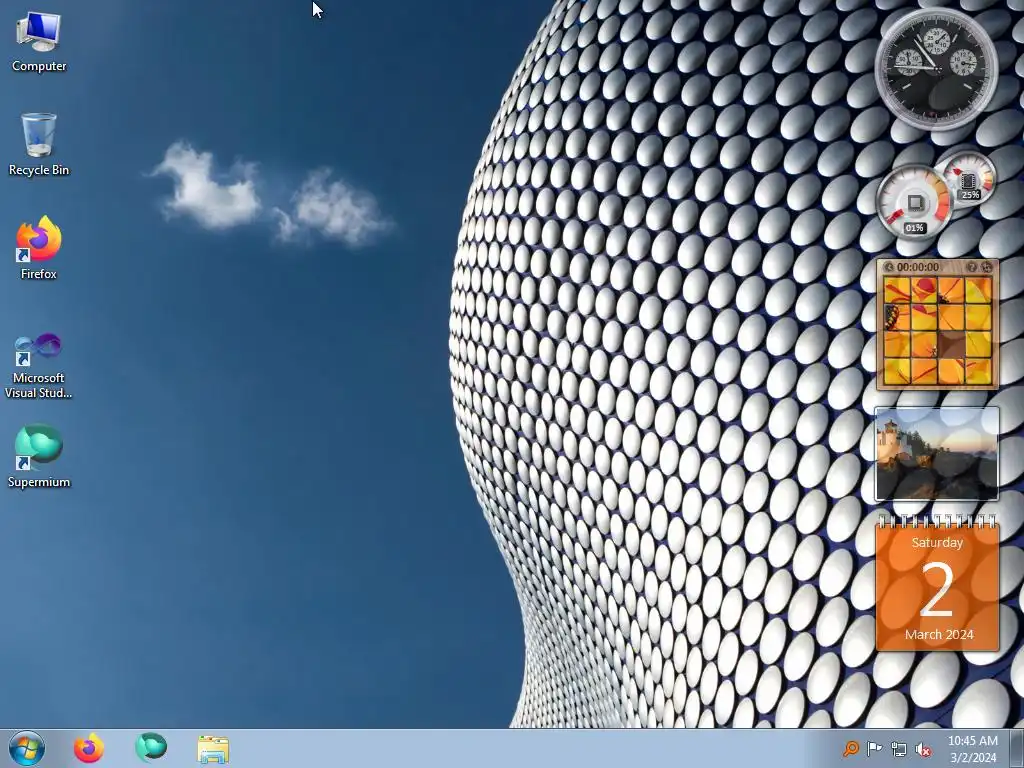
Task: Click the puzzle tile with dark spotted edge
Action: pyautogui.click(x=897, y=317)
